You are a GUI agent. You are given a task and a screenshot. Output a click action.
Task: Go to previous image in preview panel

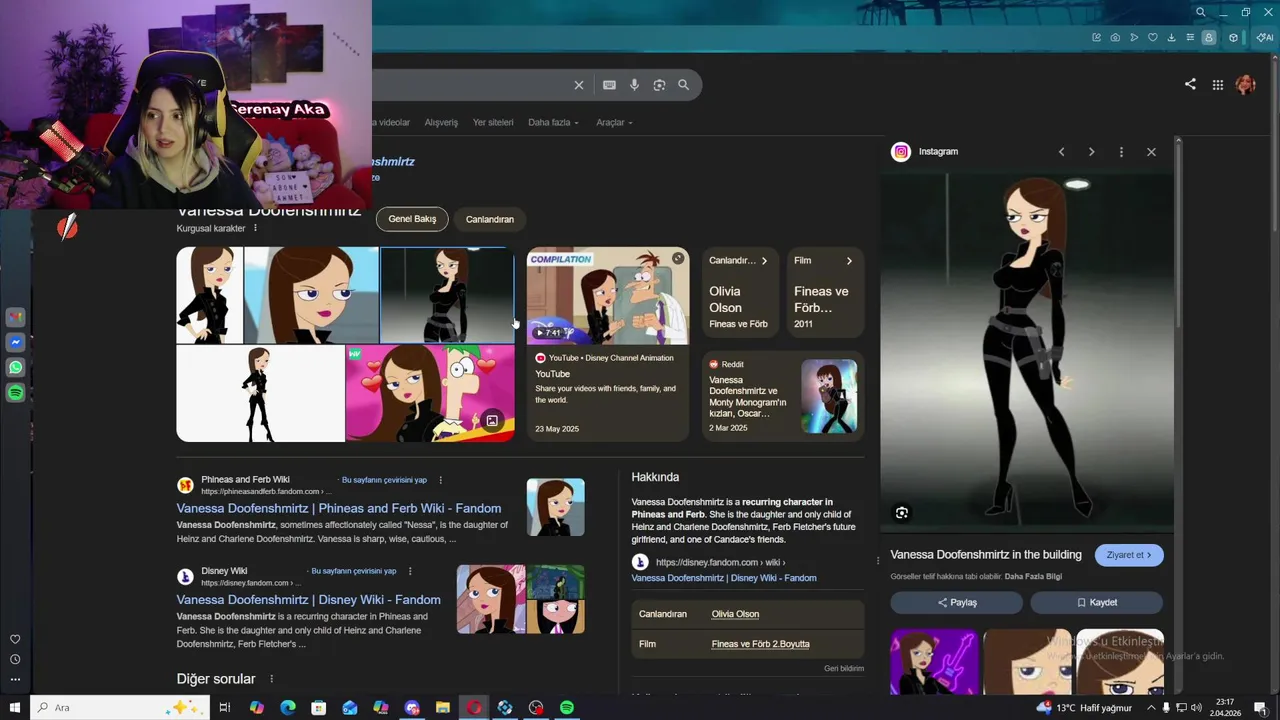[x=1061, y=152]
